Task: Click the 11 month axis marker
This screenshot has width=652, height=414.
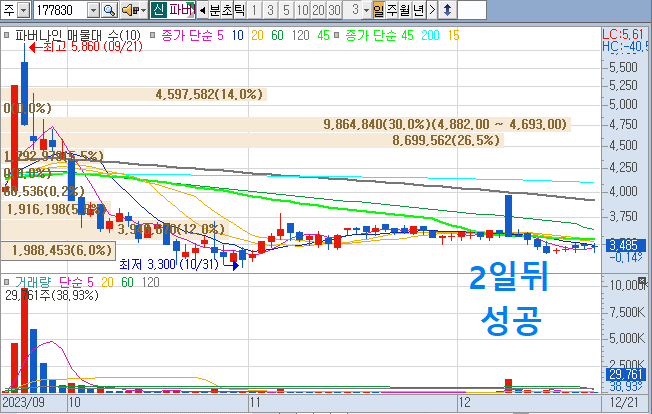Action: pos(255,402)
